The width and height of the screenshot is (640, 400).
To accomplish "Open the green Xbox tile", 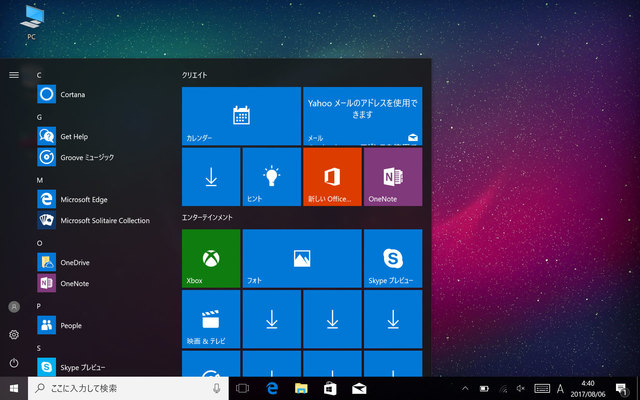I will coord(211,258).
